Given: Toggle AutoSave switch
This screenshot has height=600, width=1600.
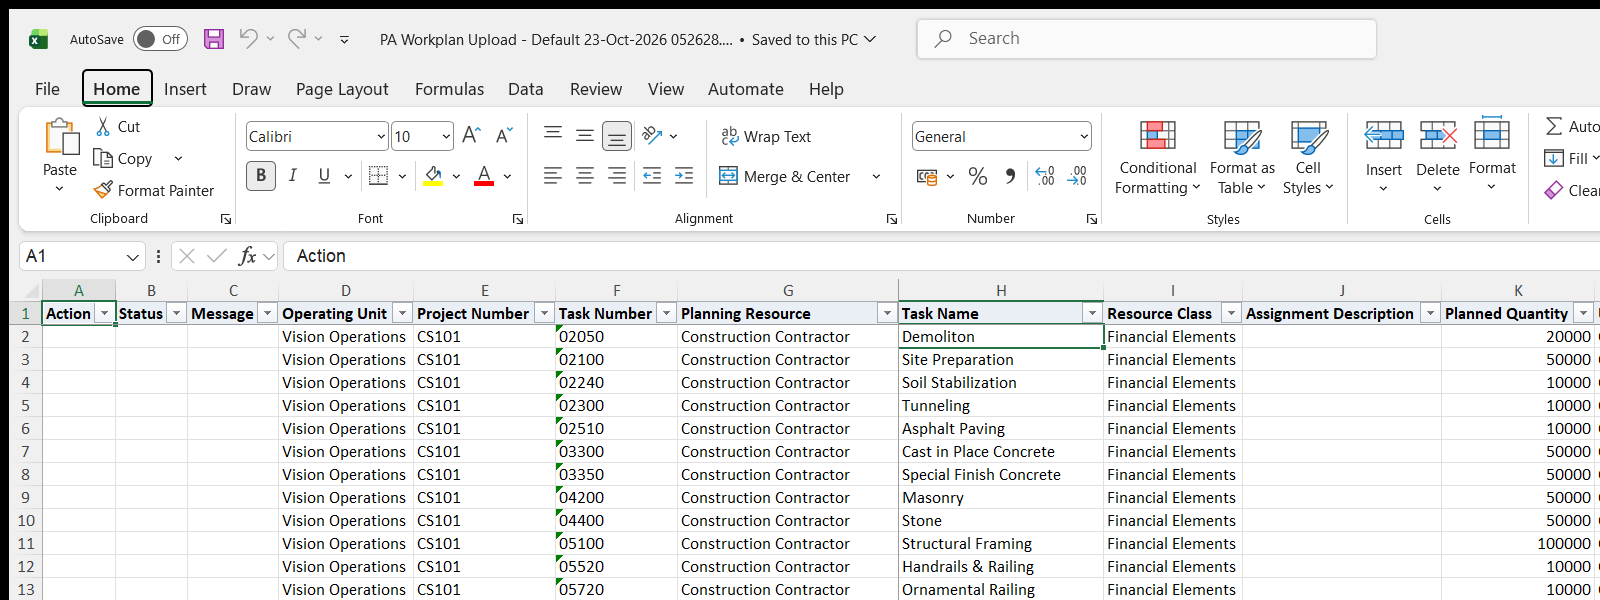Looking at the screenshot, I should pyautogui.click(x=160, y=39).
